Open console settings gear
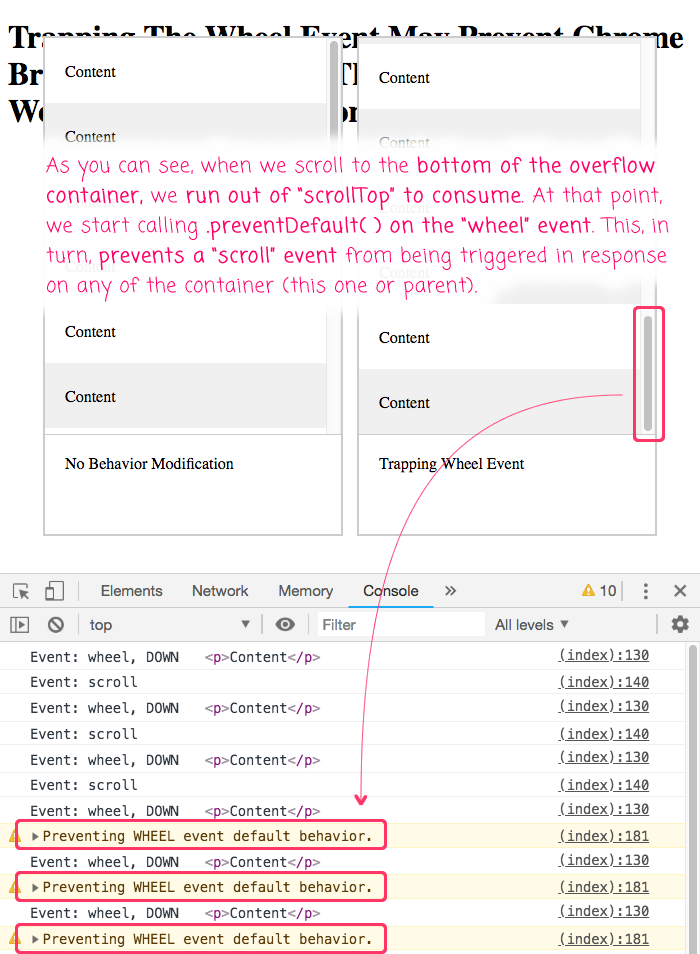Screen dimensions: 700x954 point(680,624)
